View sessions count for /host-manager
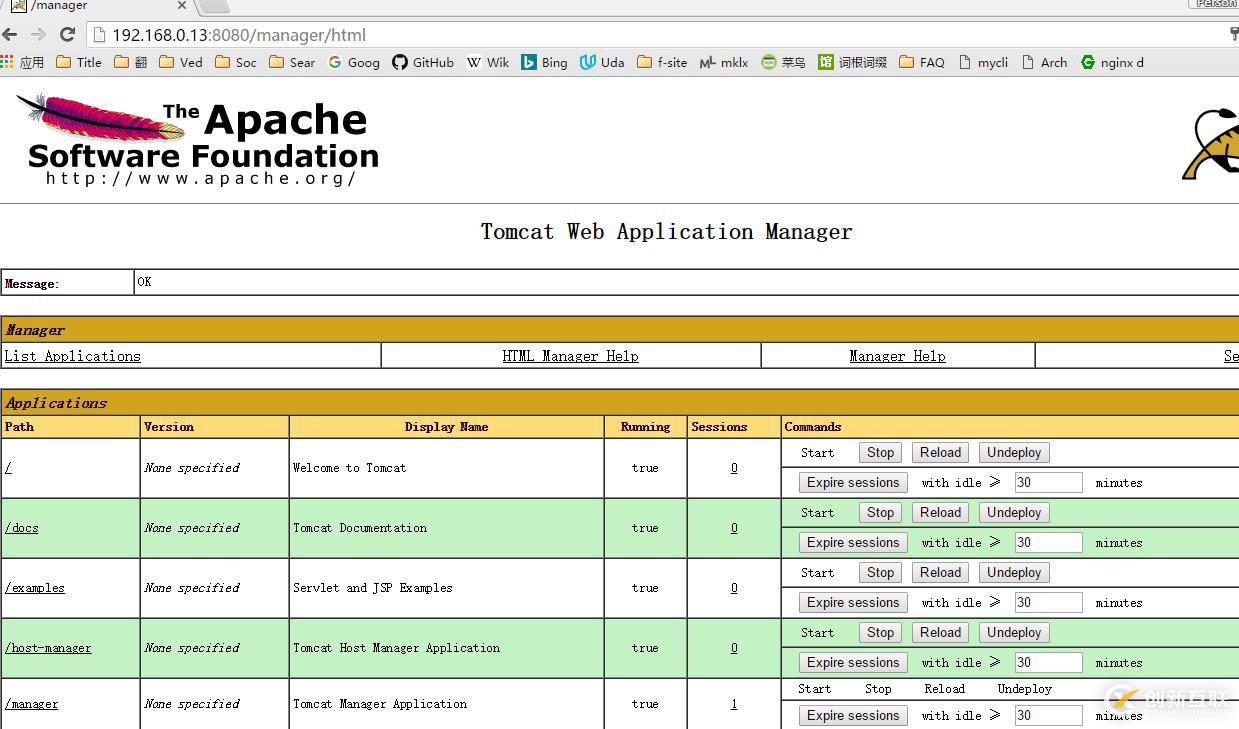 [734, 648]
